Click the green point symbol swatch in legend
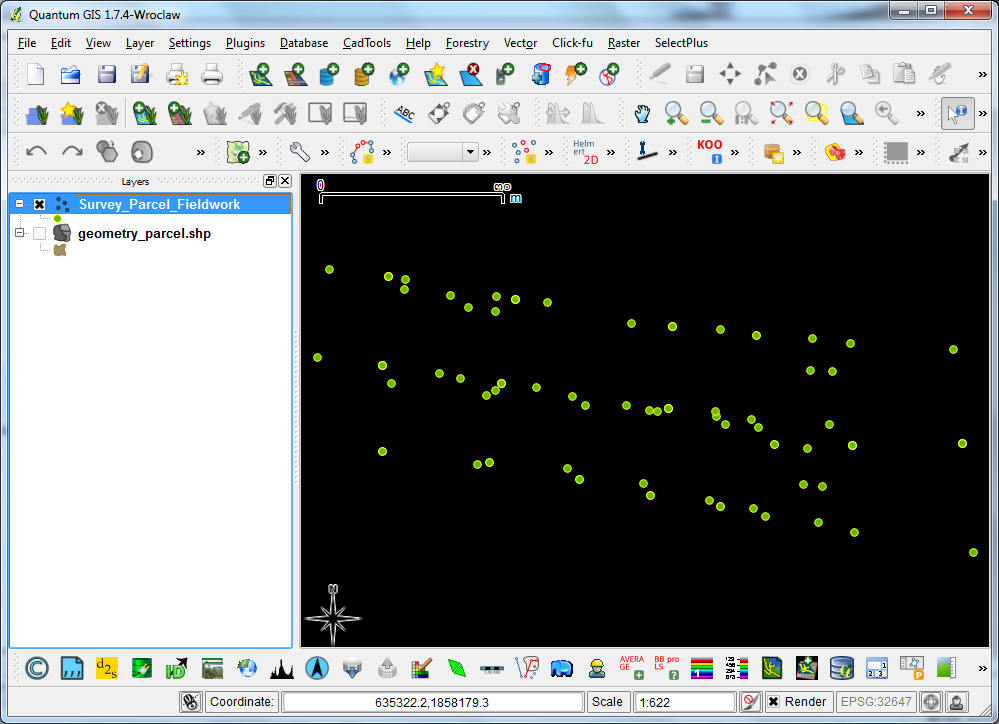This screenshot has width=999, height=724. (57, 219)
